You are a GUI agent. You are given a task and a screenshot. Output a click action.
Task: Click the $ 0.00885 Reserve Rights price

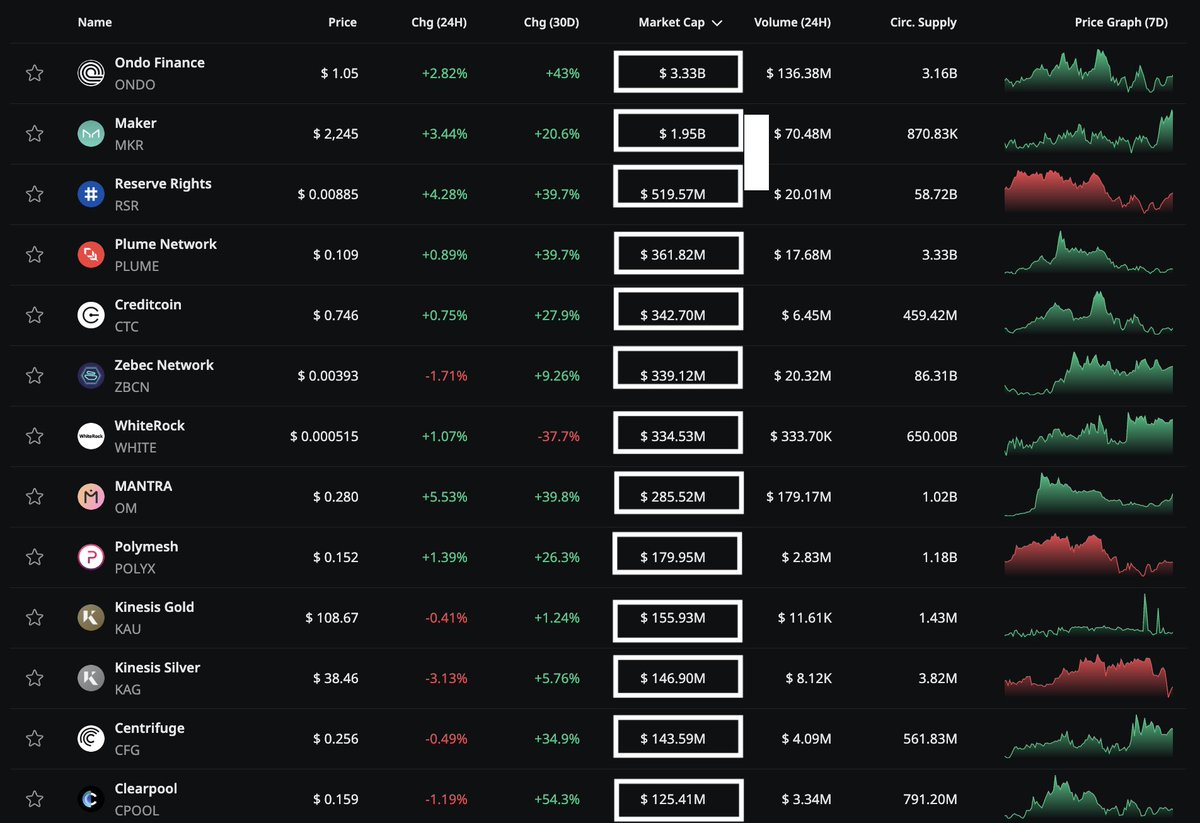pyautogui.click(x=328, y=194)
